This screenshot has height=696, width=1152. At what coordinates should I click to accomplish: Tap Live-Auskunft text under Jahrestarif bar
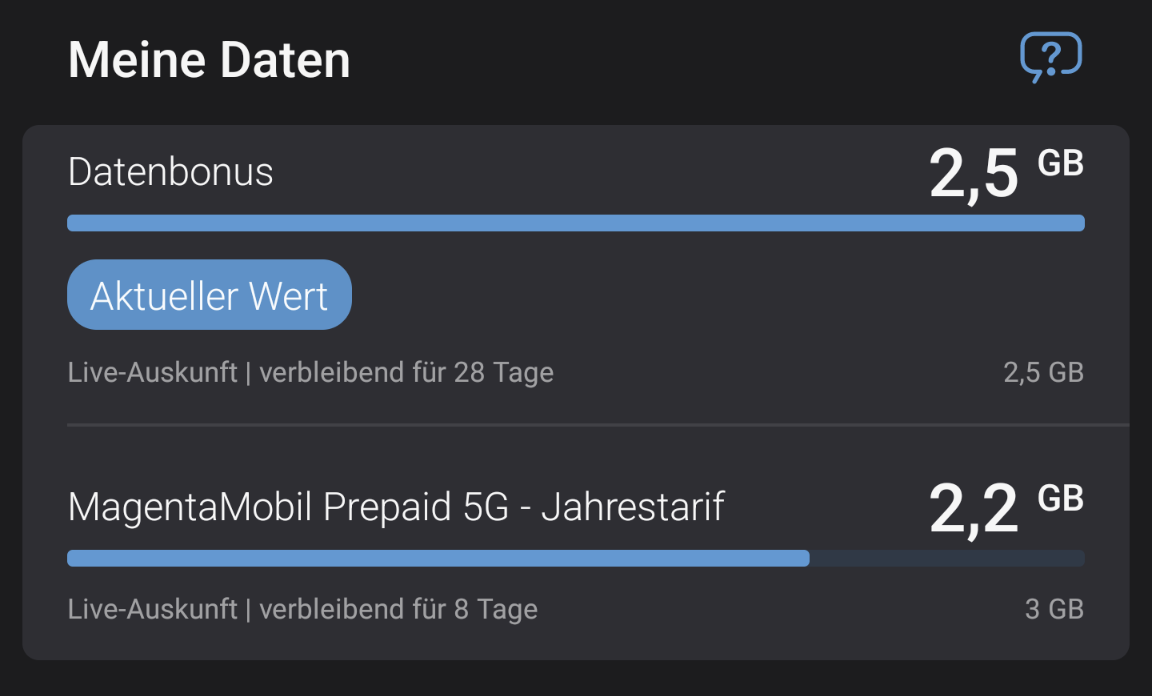152,609
